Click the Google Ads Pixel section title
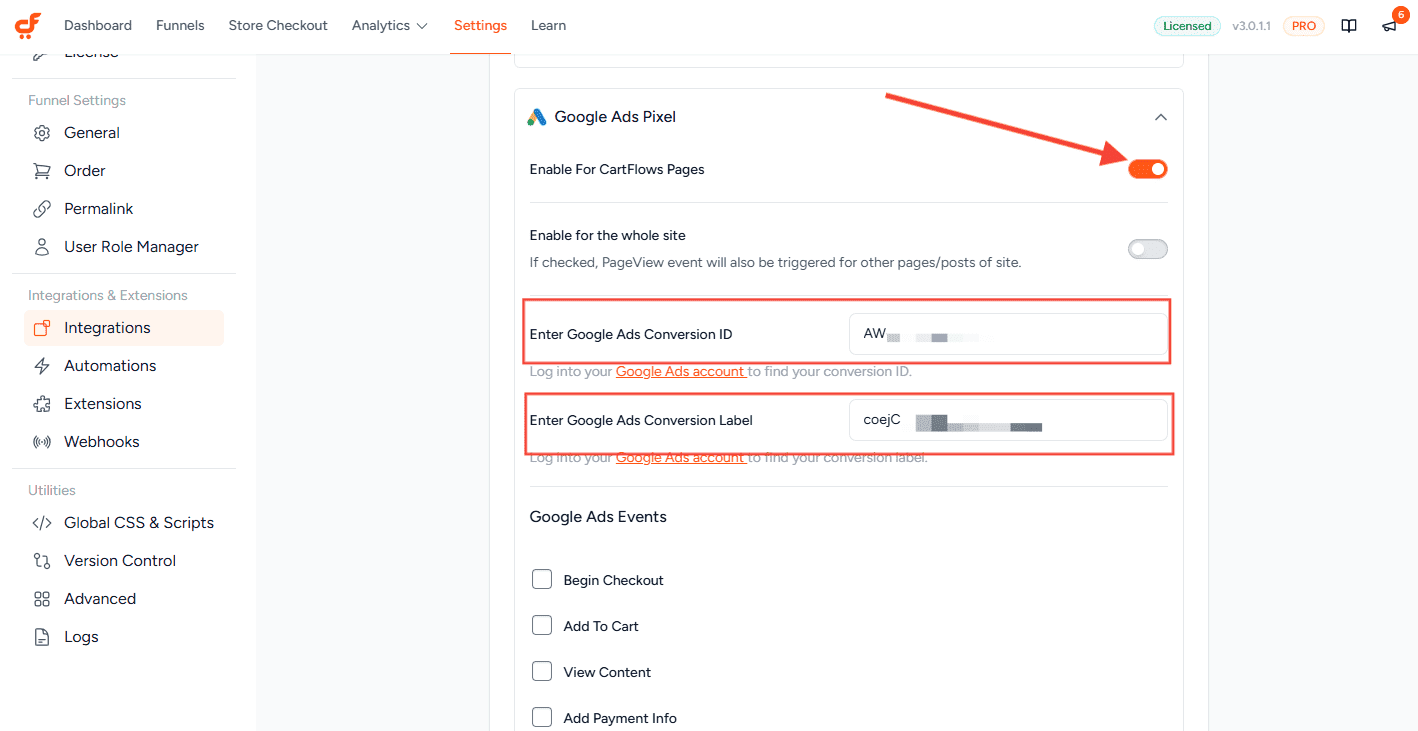This screenshot has width=1418, height=731. point(615,117)
